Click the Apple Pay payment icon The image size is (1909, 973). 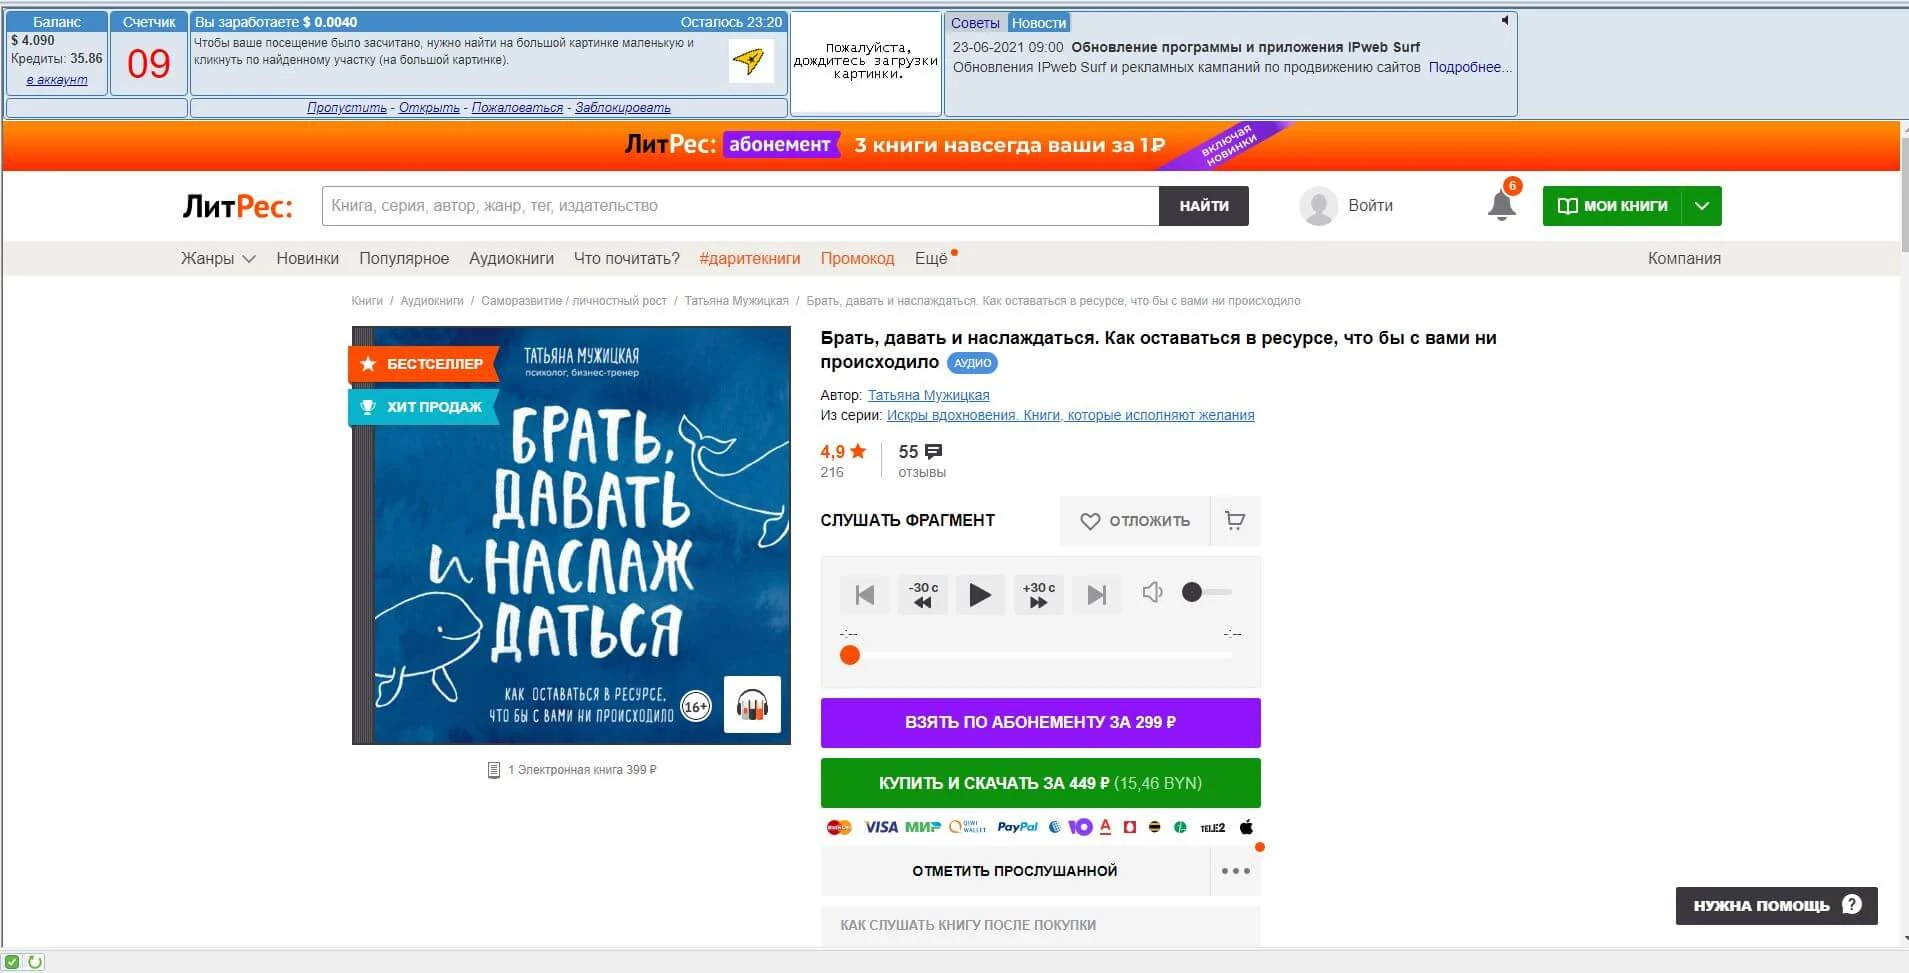click(1246, 827)
